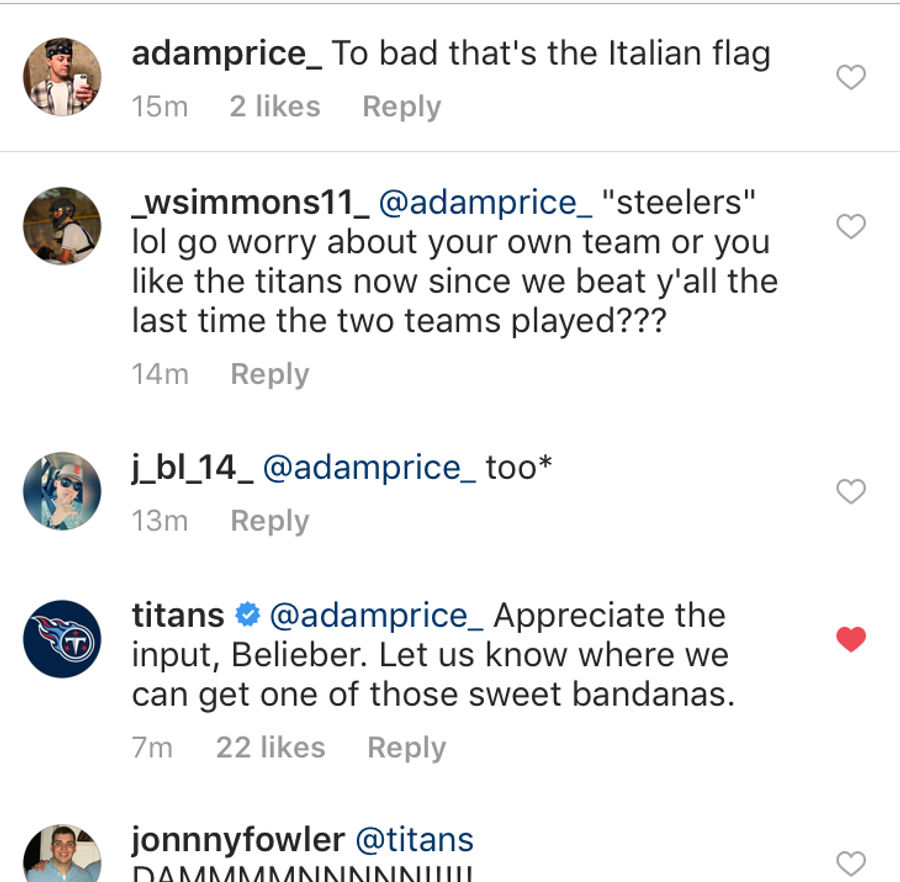The image size is (900, 882).
Task: Reply to _wsimmons11_'s comment
Action: pos(270,375)
